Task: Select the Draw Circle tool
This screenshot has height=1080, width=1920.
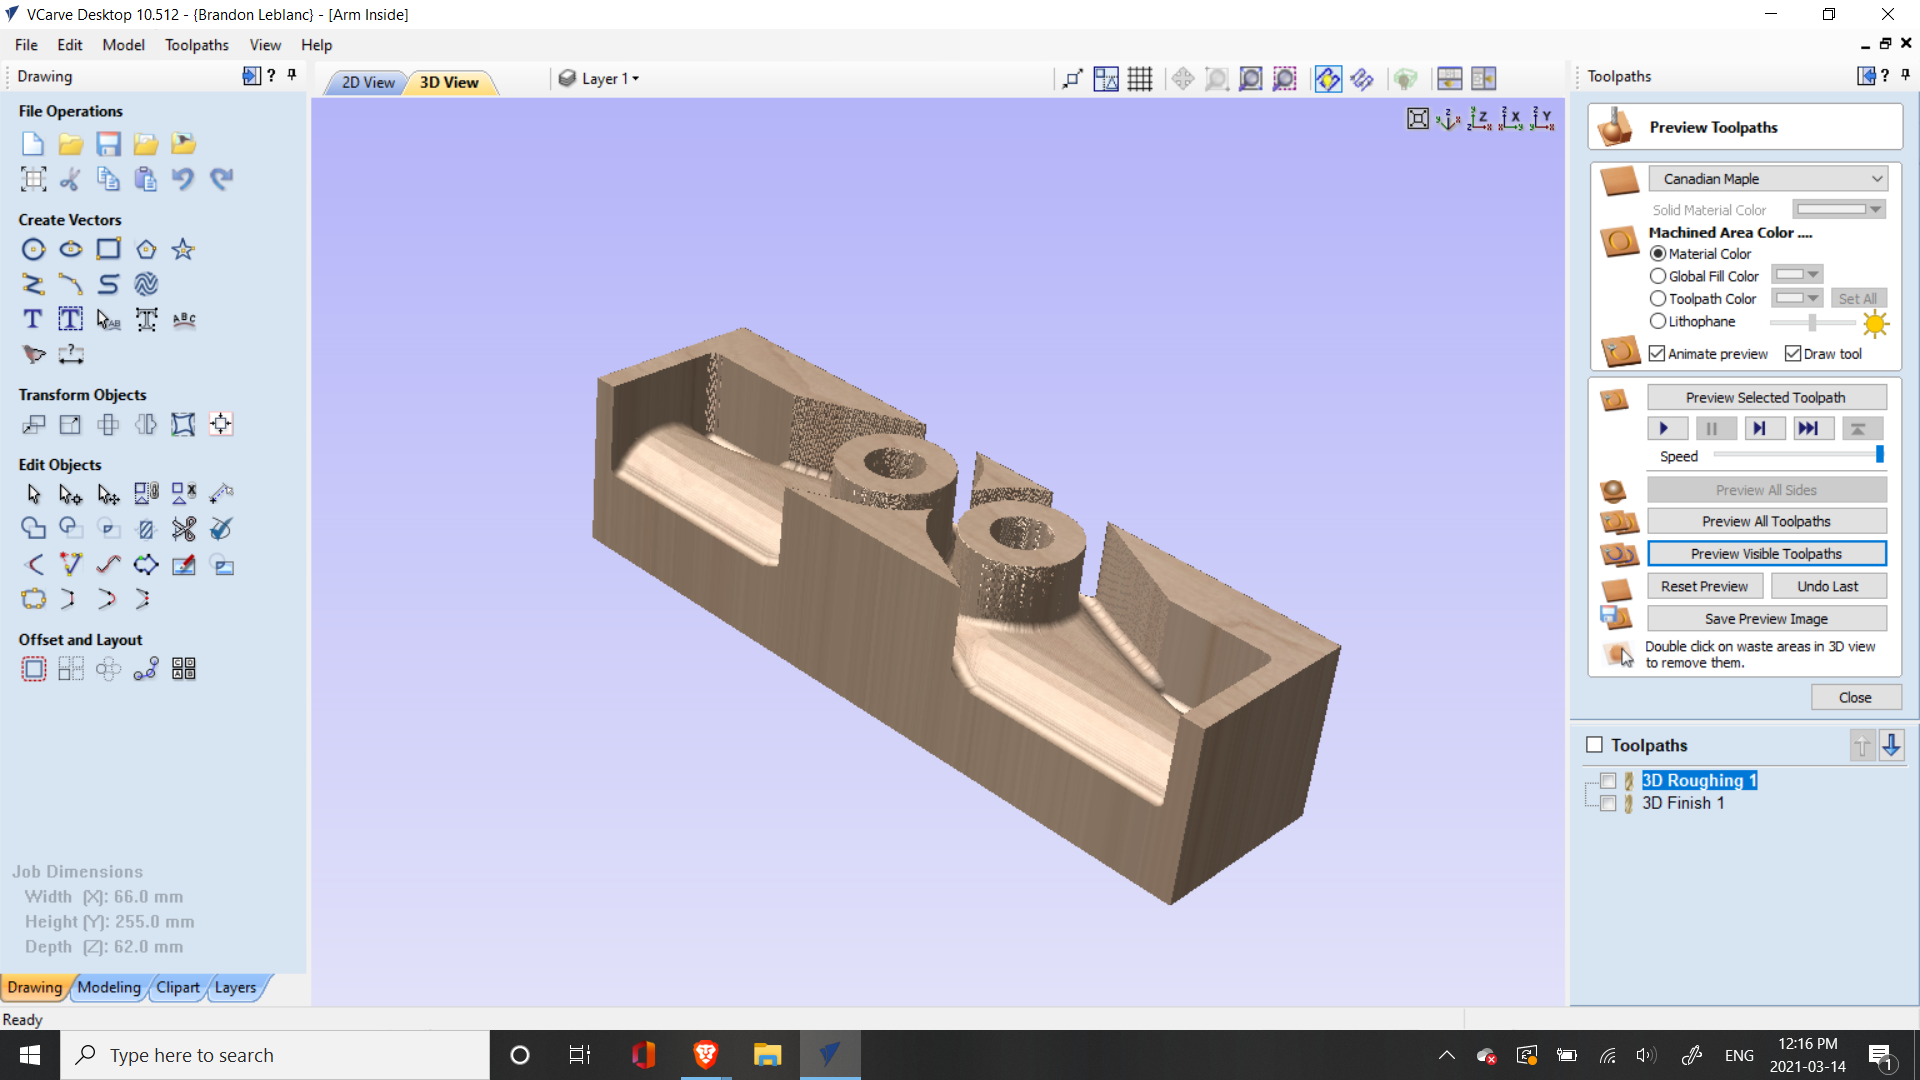Action: [x=33, y=250]
